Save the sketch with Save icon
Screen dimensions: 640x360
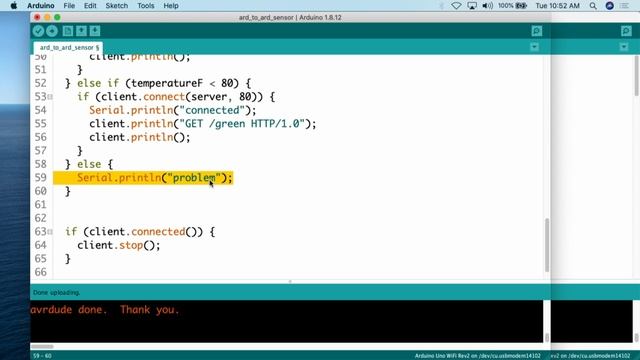pyautogui.click(x=95, y=31)
